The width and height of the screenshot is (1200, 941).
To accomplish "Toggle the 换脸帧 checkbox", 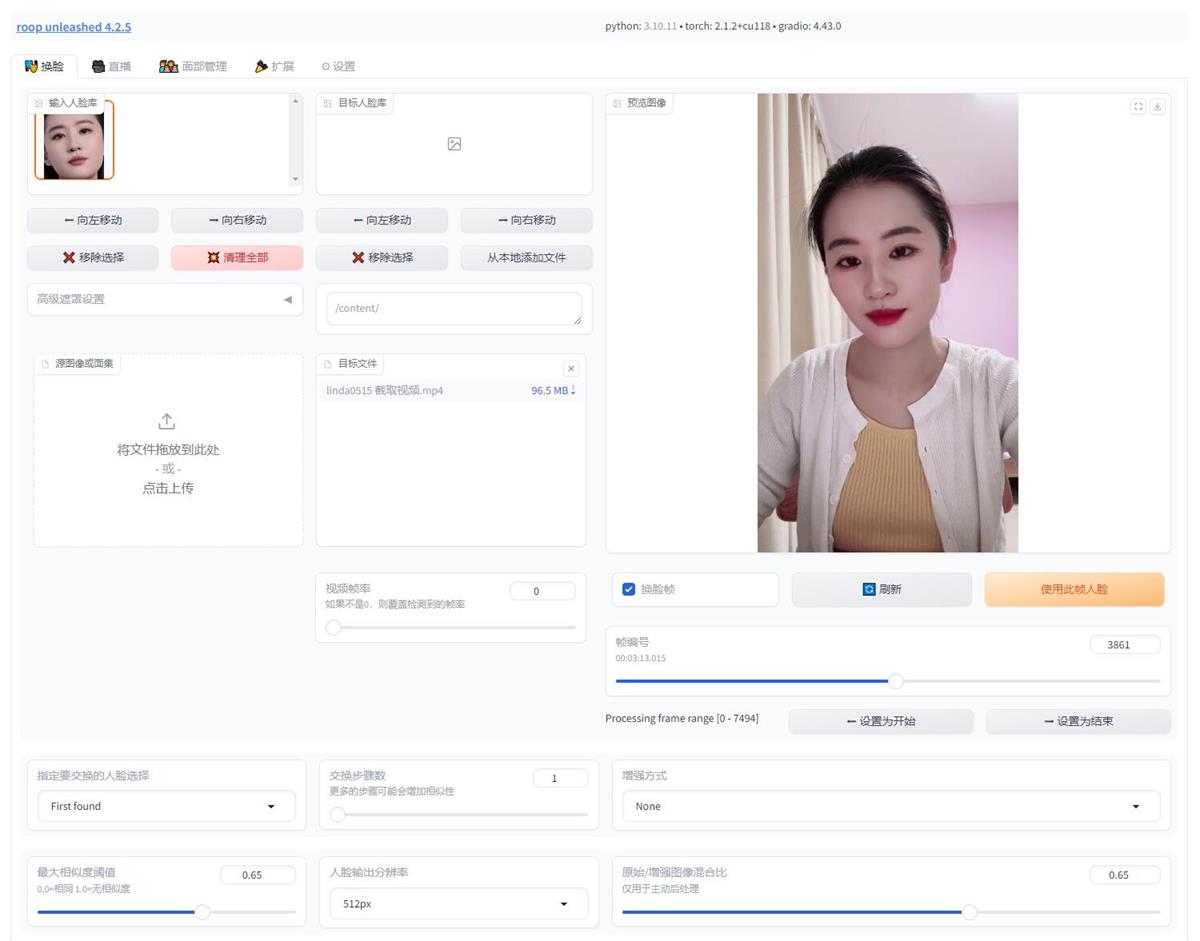I will 628,589.
